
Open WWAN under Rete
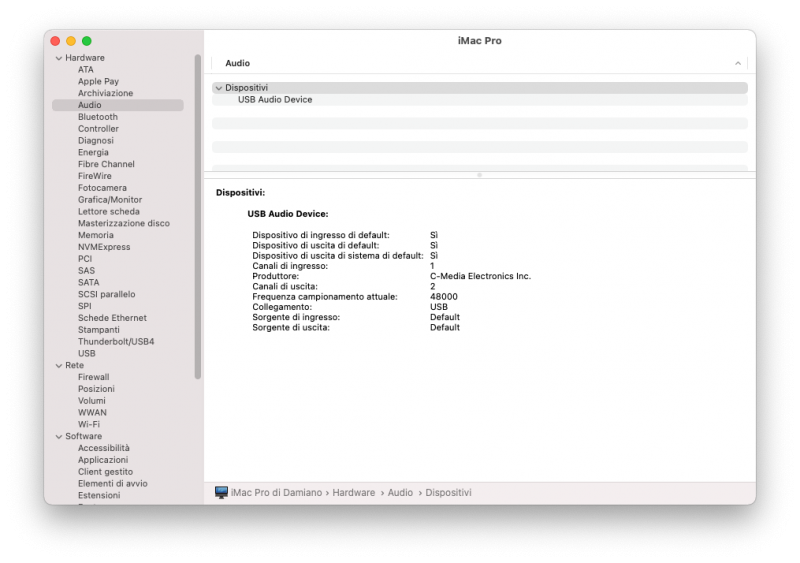[92, 412]
